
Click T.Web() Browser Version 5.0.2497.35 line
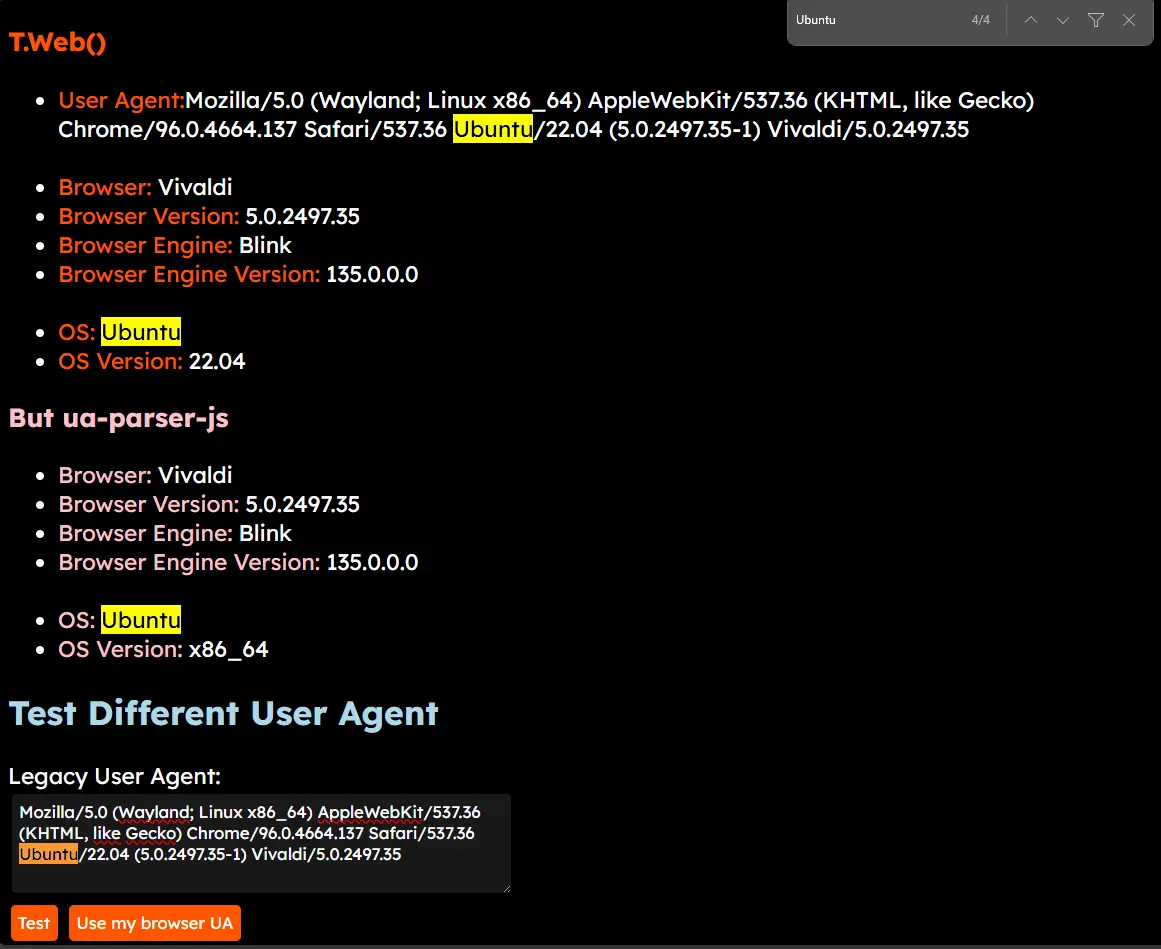(x=209, y=216)
